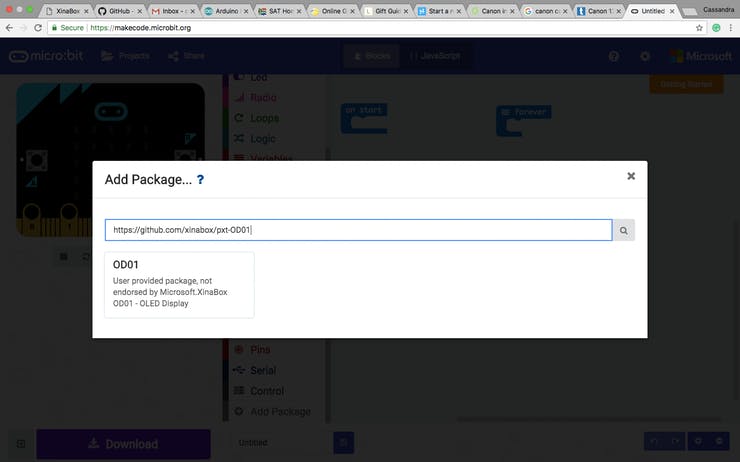Click the simulator restart button

click(85, 257)
